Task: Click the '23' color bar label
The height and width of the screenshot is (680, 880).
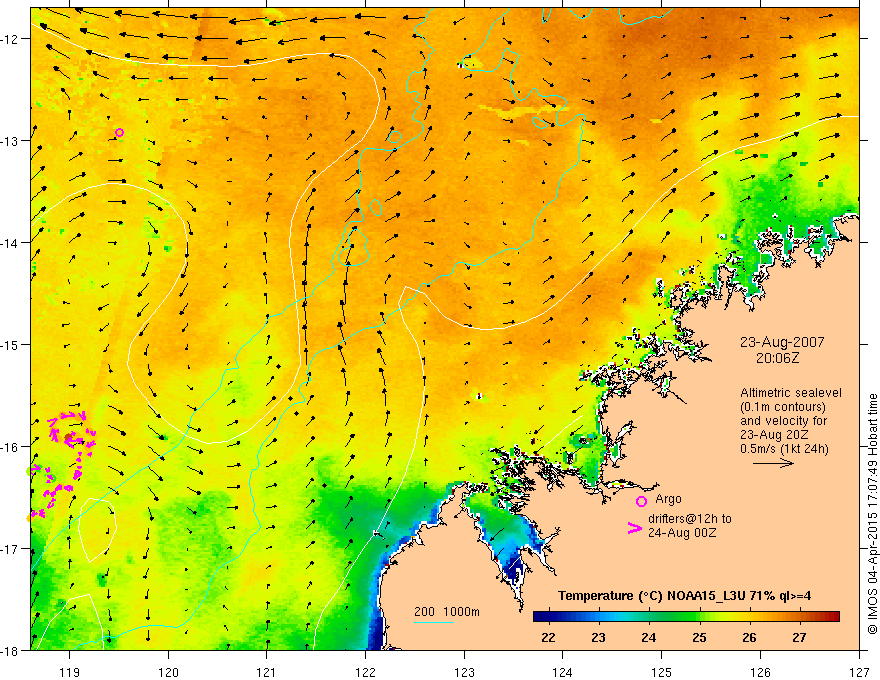Action: pos(599,637)
